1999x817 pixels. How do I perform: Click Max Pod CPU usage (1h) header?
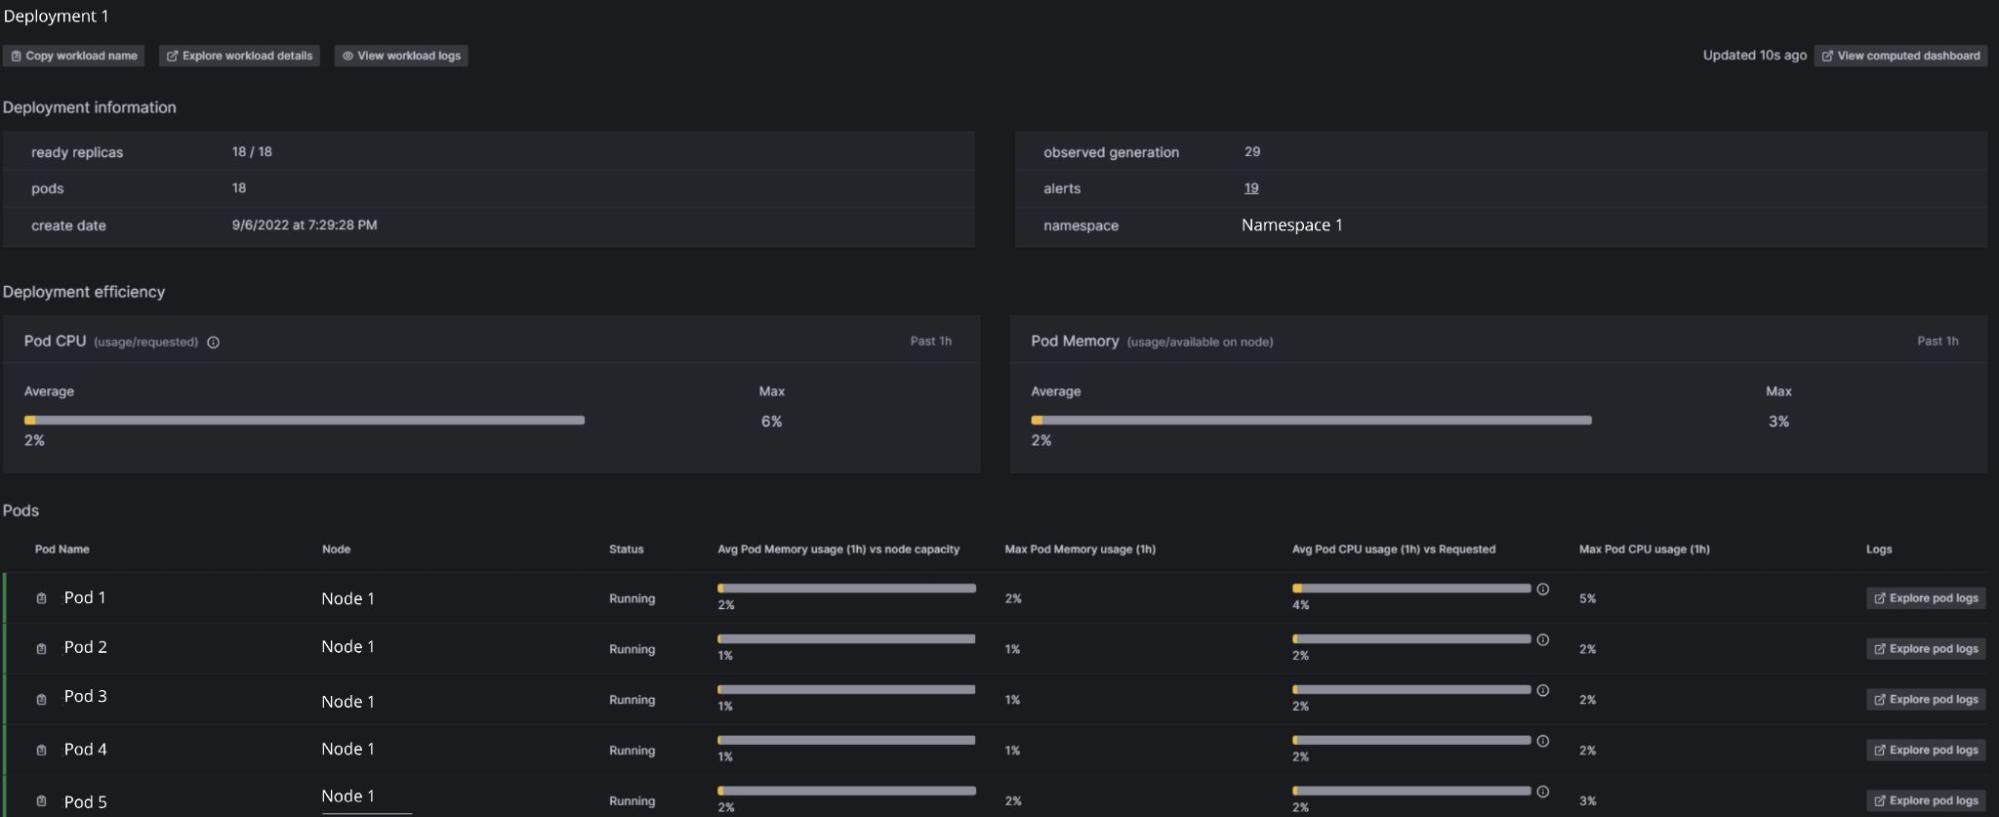point(1644,549)
